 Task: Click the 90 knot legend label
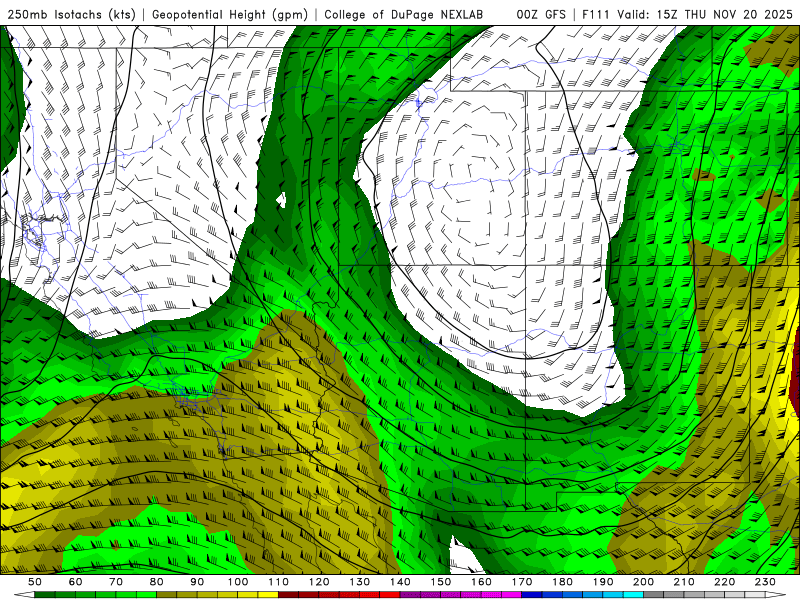click(197, 582)
